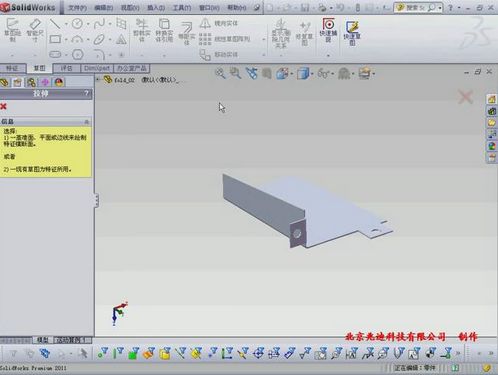This screenshot has height=375, width=498.
Task: Switch to the DimXpert tab
Action: [97, 68]
